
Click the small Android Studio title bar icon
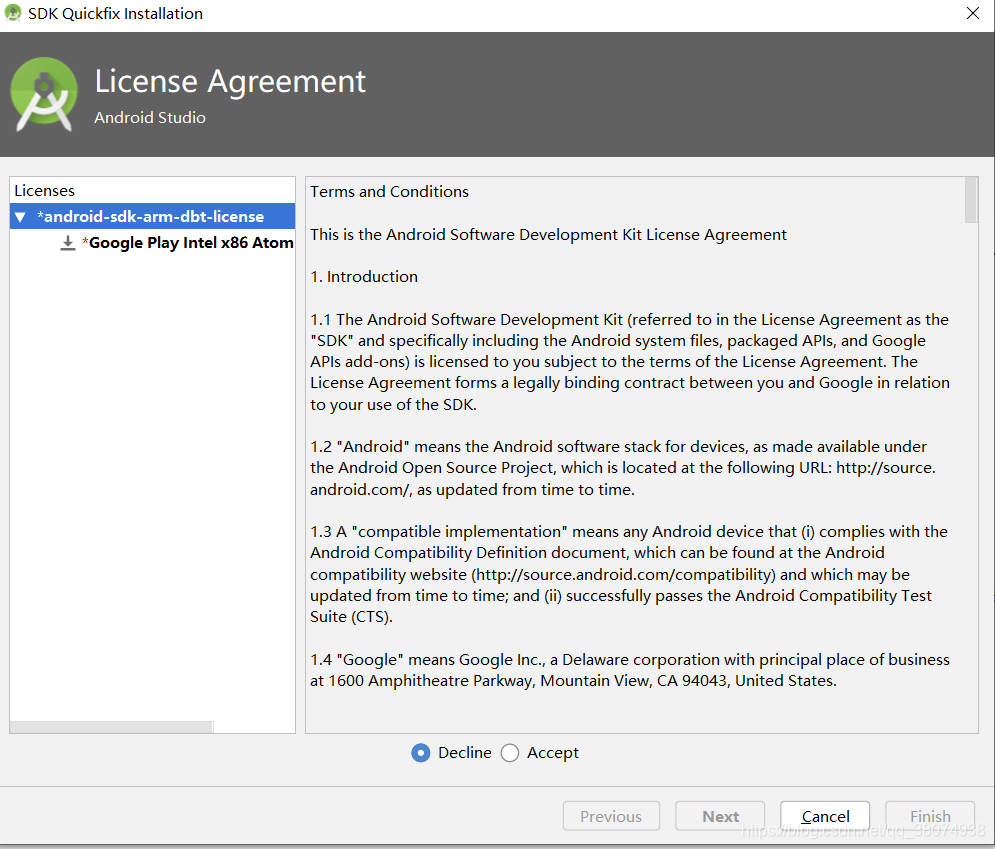pos(13,13)
